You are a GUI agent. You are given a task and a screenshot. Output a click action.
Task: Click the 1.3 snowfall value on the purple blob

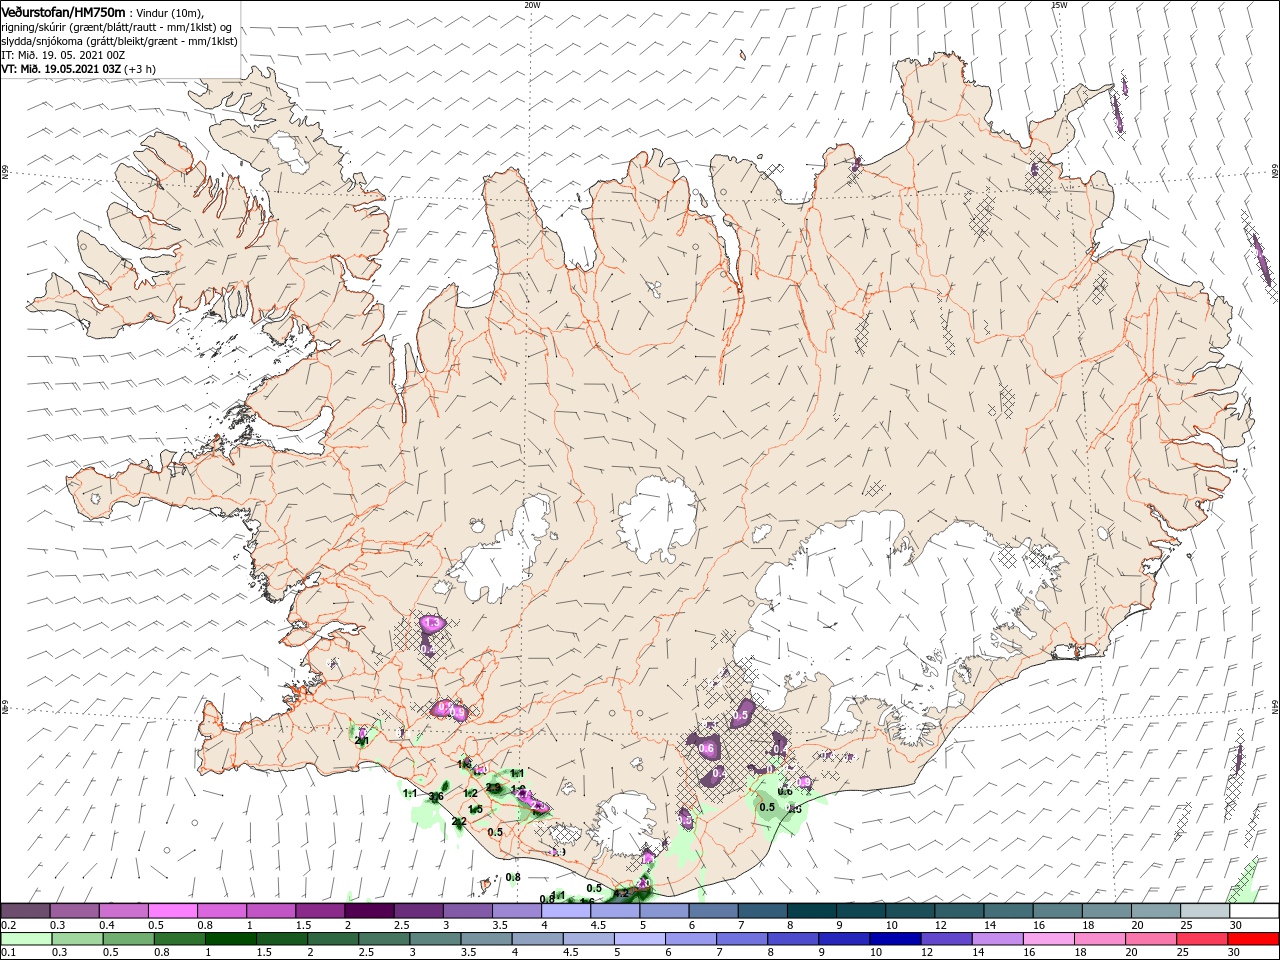(x=432, y=623)
